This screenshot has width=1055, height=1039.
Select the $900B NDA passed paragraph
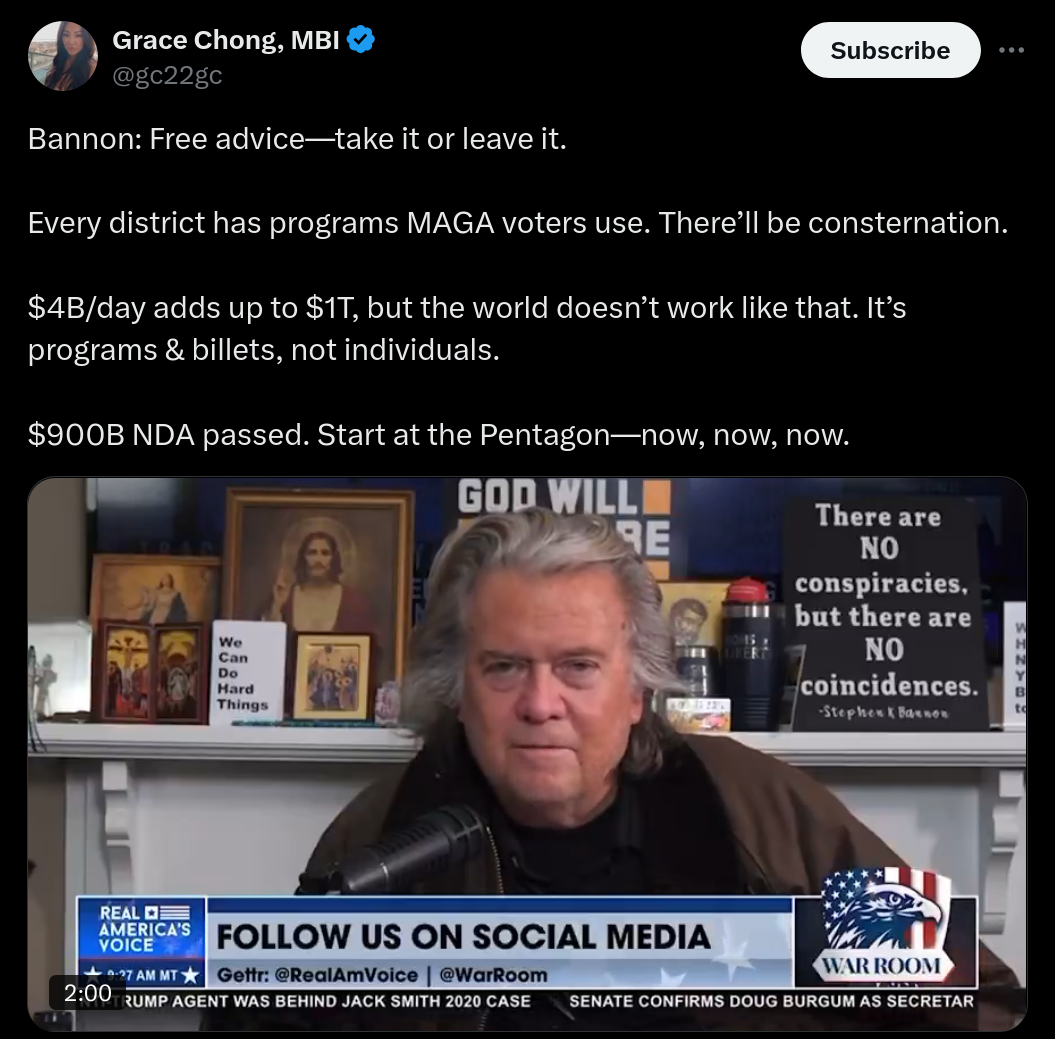click(x=439, y=435)
